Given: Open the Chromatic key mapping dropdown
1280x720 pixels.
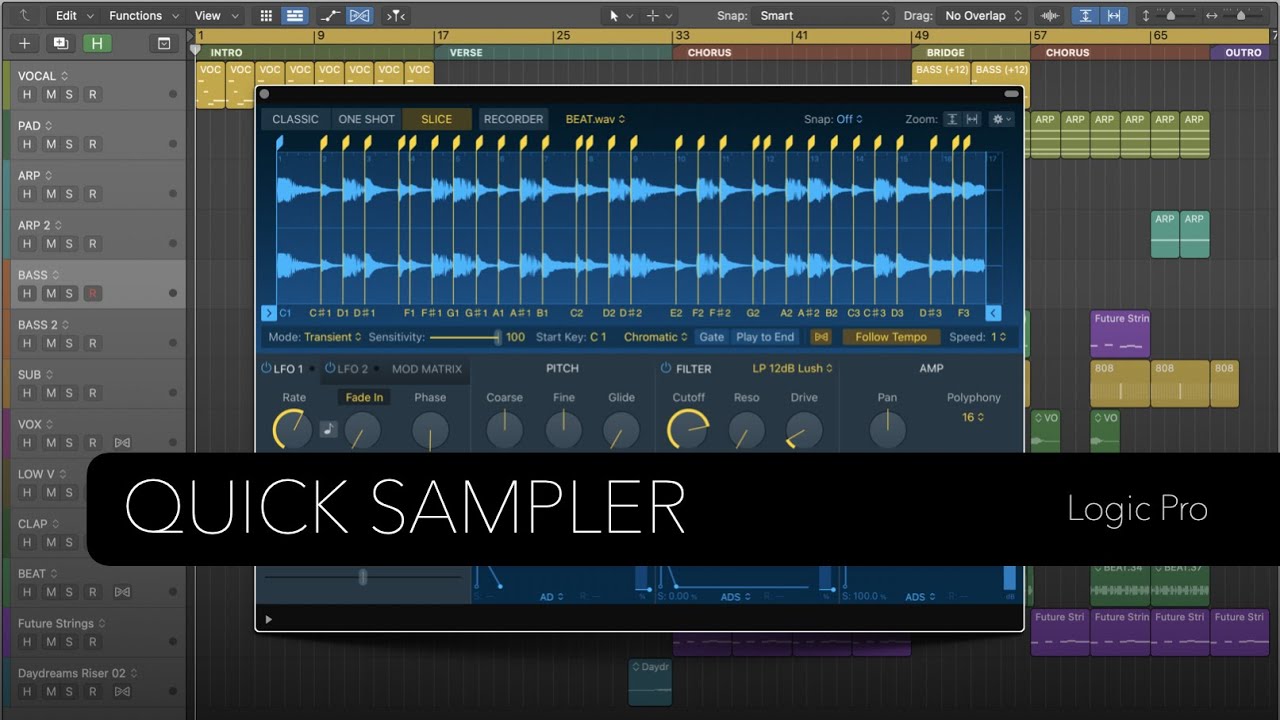Looking at the screenshot, I should [x=656, y=337].
